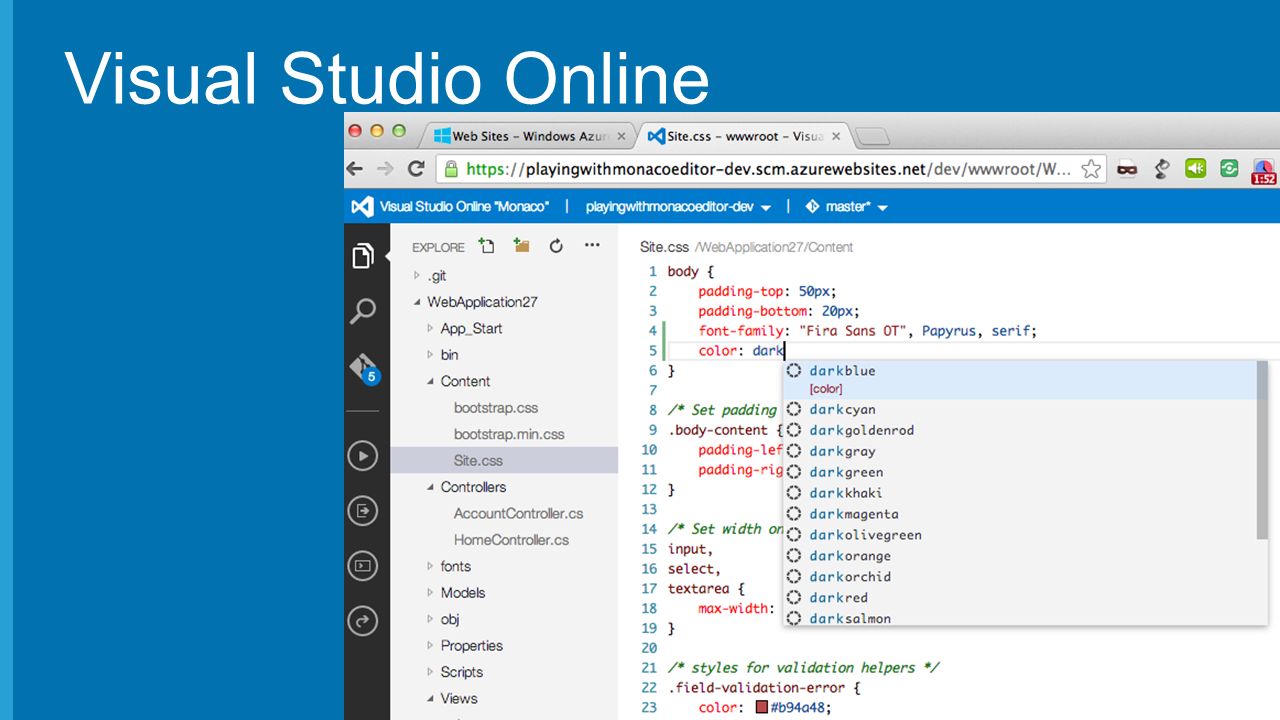
Task: Open the master* branch dropdown
Action: (846, 207)
